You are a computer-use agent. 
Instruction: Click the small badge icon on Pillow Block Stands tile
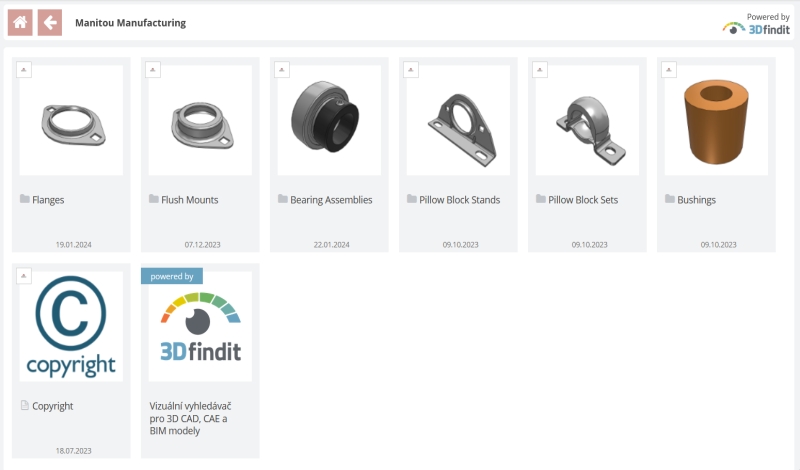(411, 70)
